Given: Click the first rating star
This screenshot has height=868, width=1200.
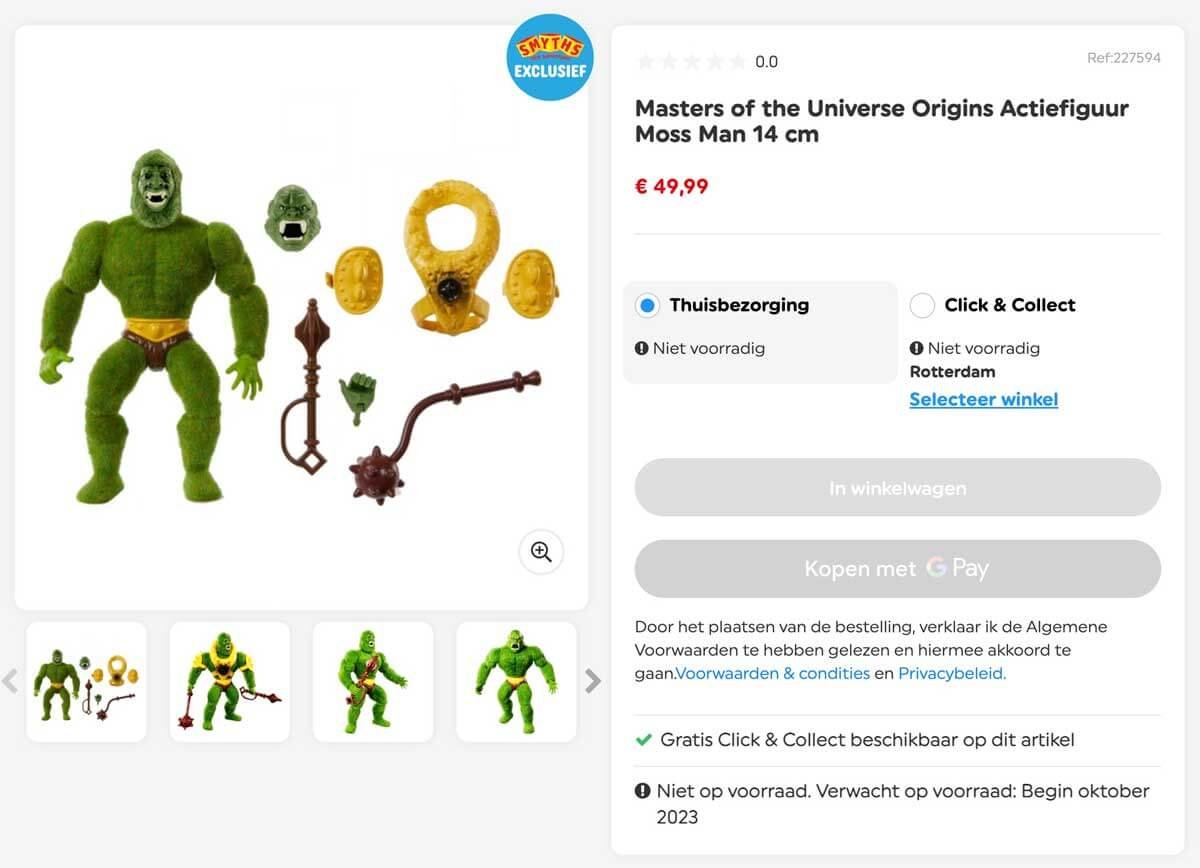Looking at the screenshot, I should (x=645, y=61).
